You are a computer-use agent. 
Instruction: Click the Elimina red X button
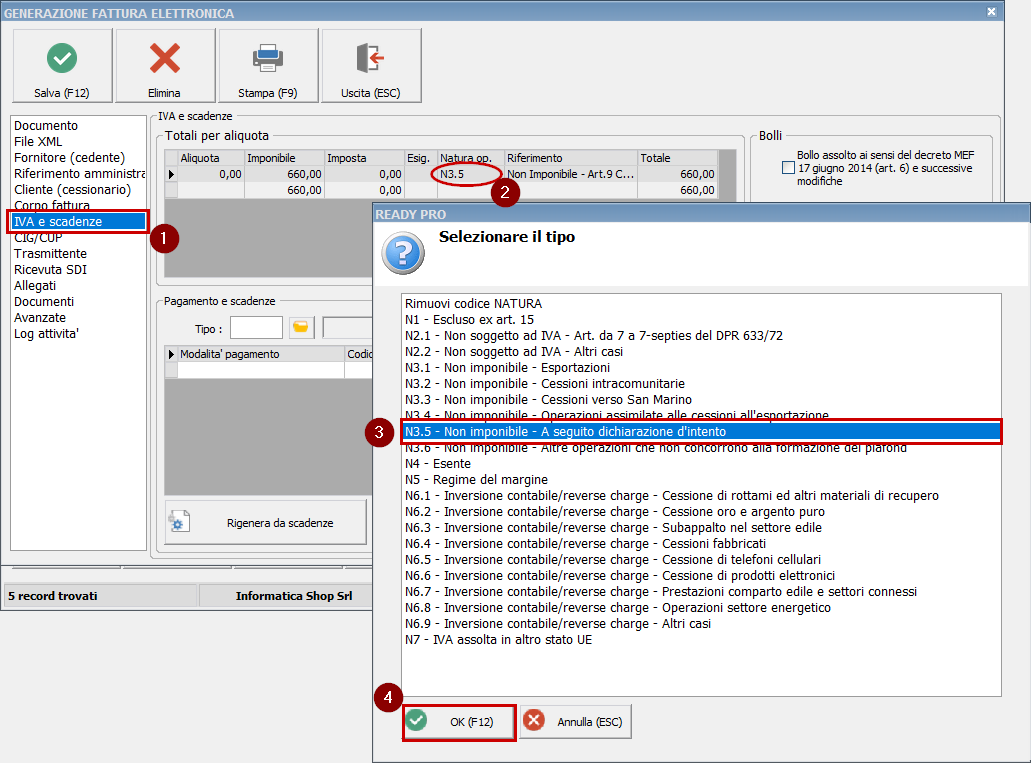click(x=165, y=66)
